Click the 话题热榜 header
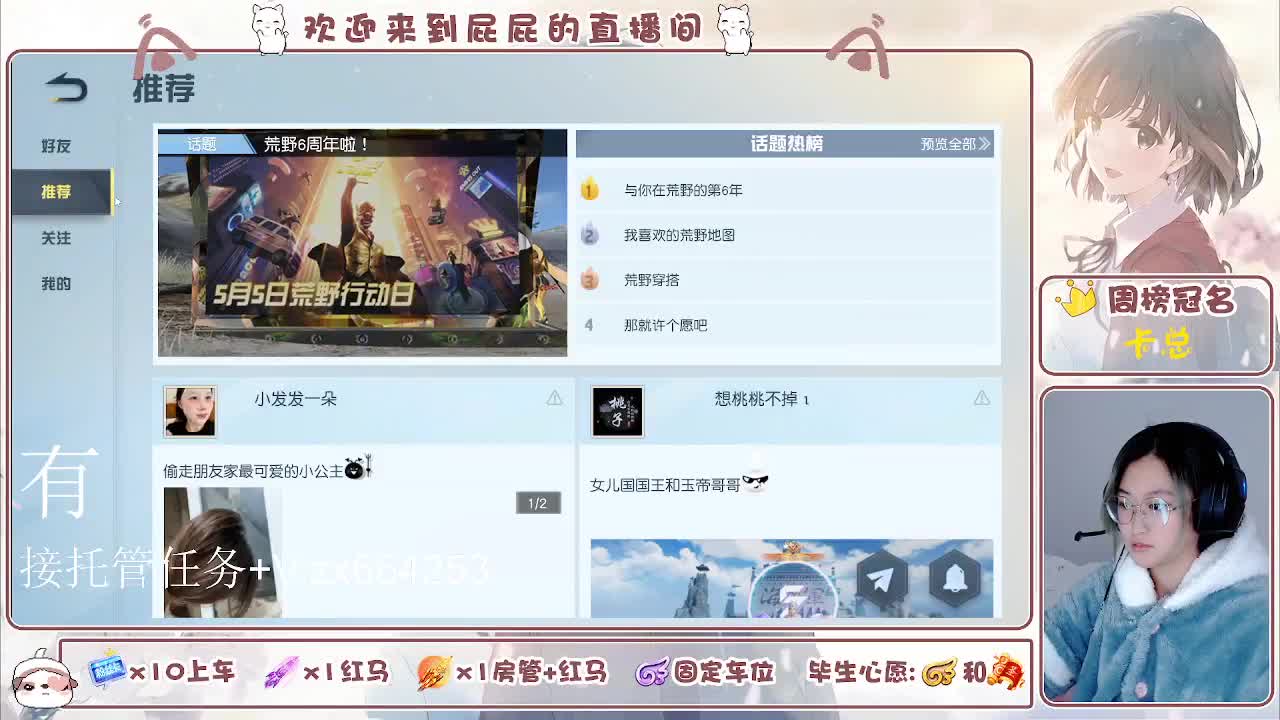 coord(787,144)
